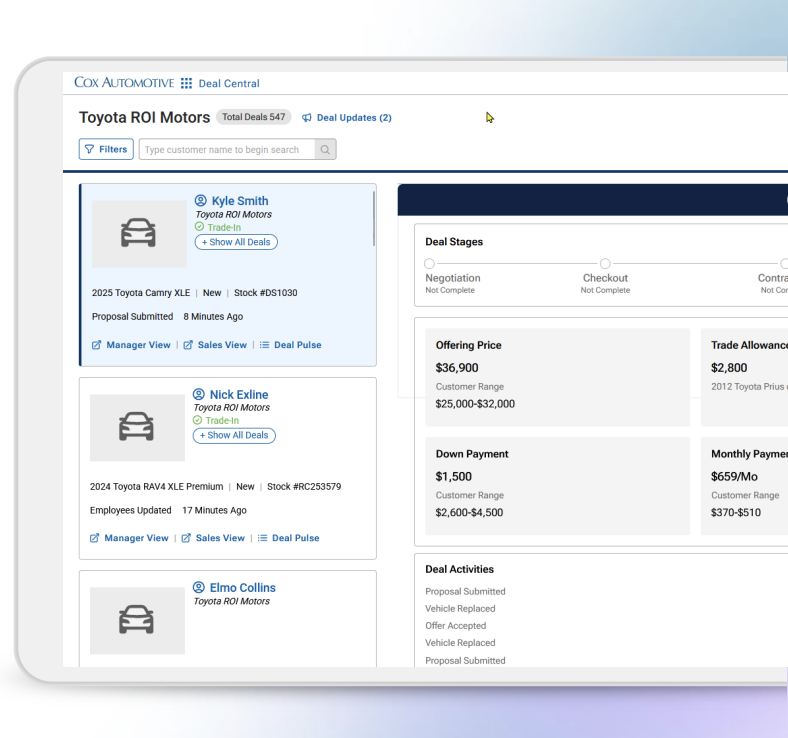Click Manager View external-link icon on Nick Exline card
The width and height of the screenshot is (788, 738).
(94, 538)
